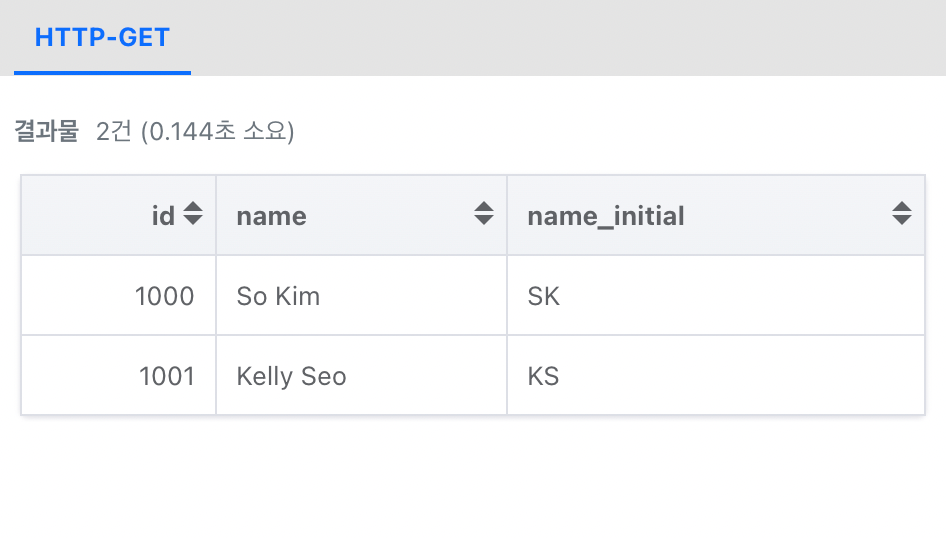Click the up arrow in name_initial header
This screenshot has width=946, height=538.
(902, 207)
